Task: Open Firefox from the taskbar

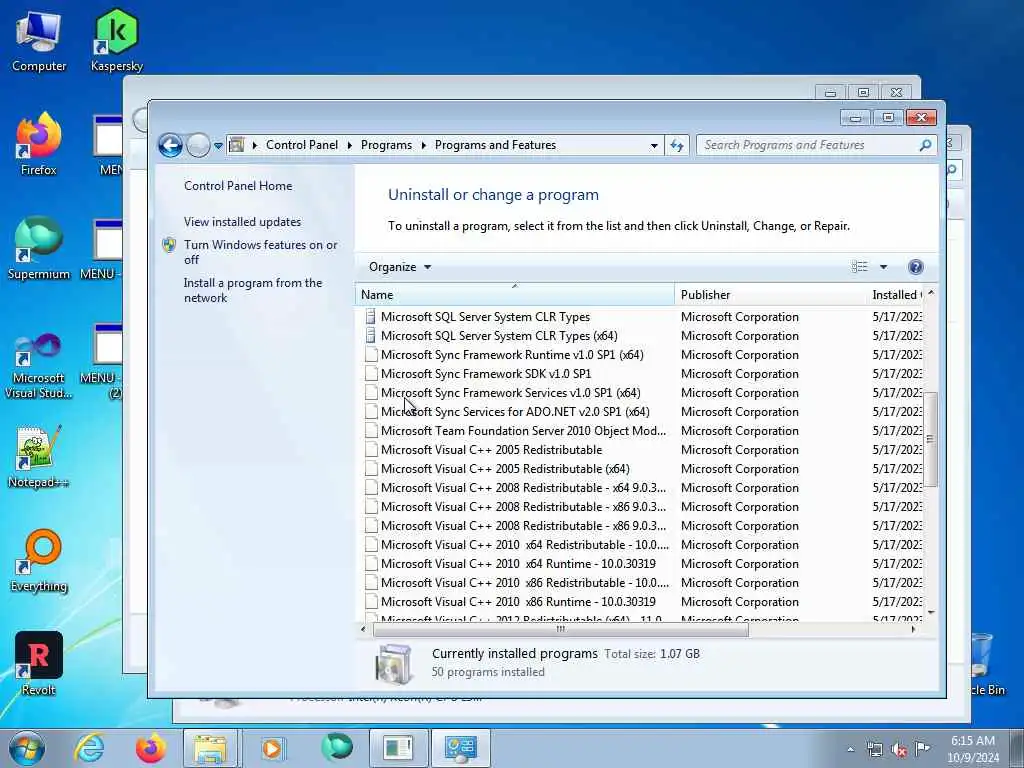Action: tap(150, 748)
